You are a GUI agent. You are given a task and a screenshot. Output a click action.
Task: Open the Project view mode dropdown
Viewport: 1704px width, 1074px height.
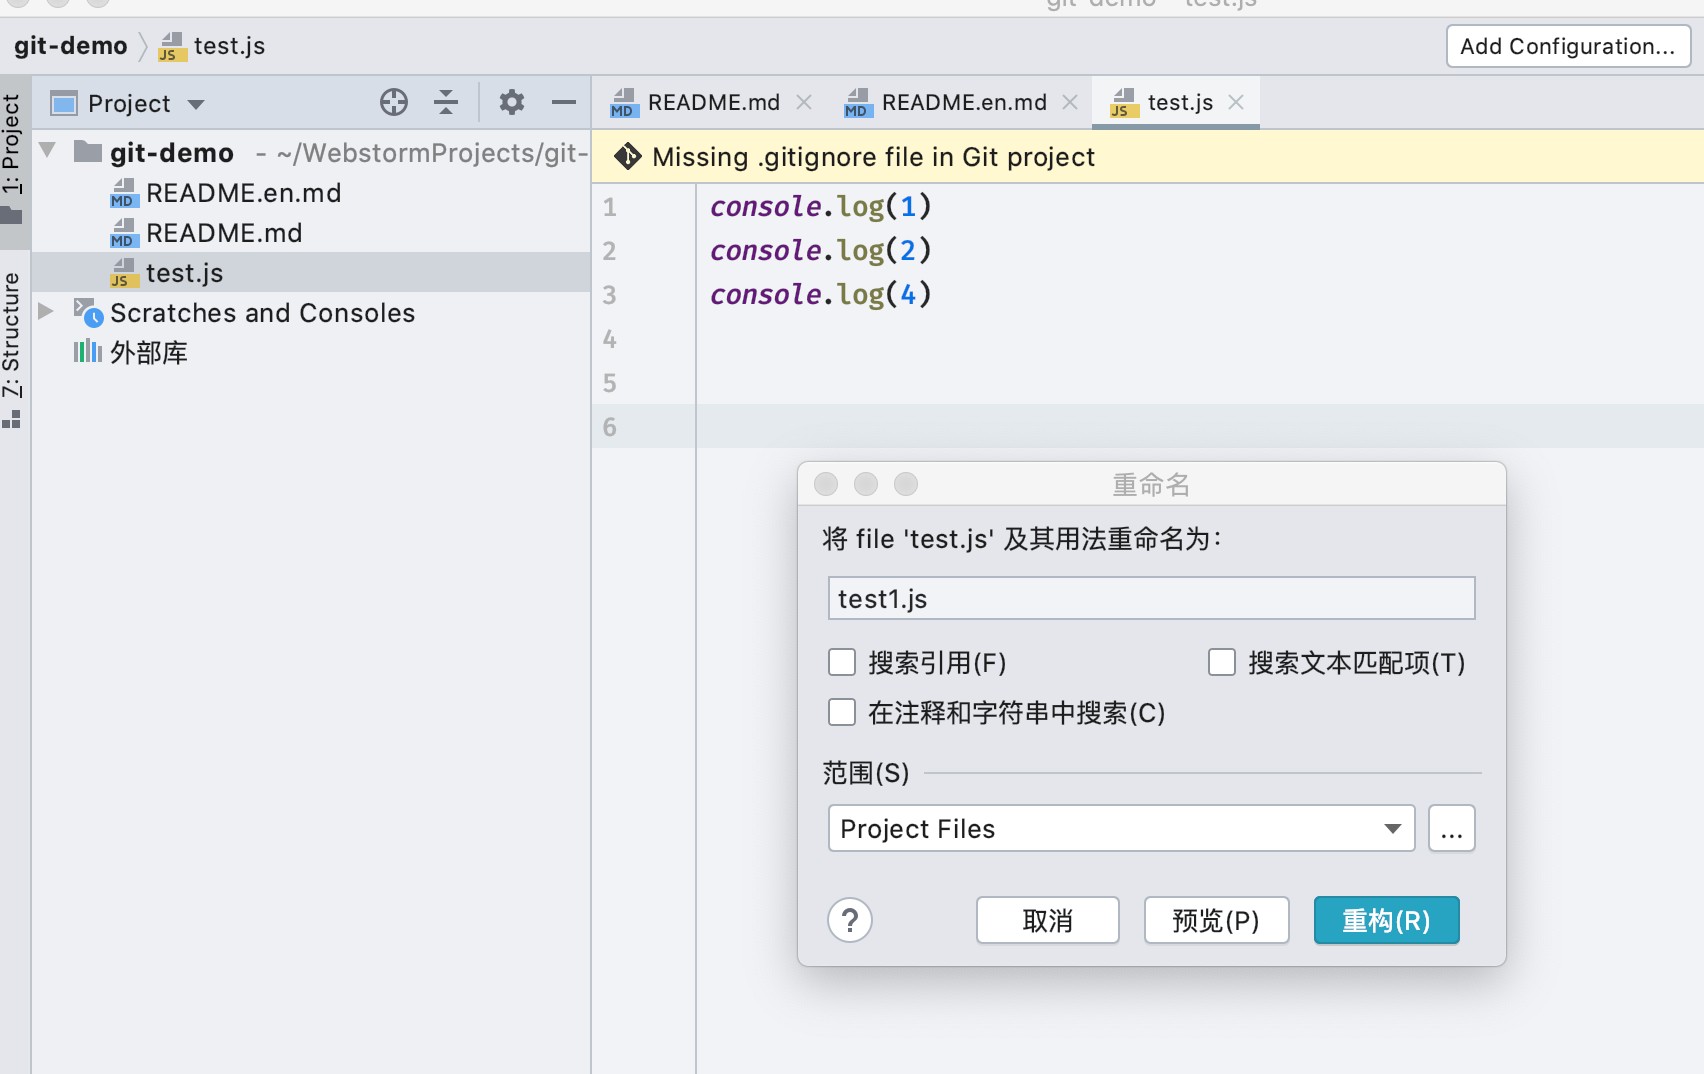(196, 103)
